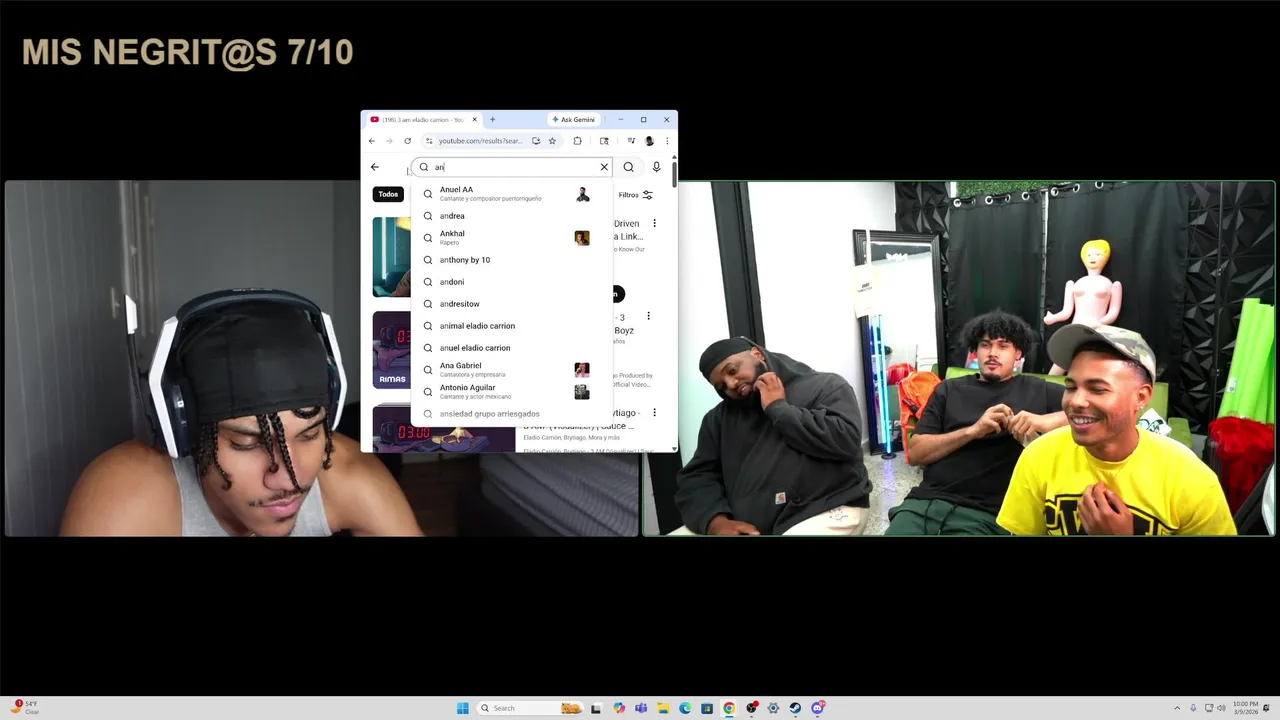This screenshot has width=1280, height=720.
Task: Activate YouTube voice search microphone
Action: tap(656, 167)
